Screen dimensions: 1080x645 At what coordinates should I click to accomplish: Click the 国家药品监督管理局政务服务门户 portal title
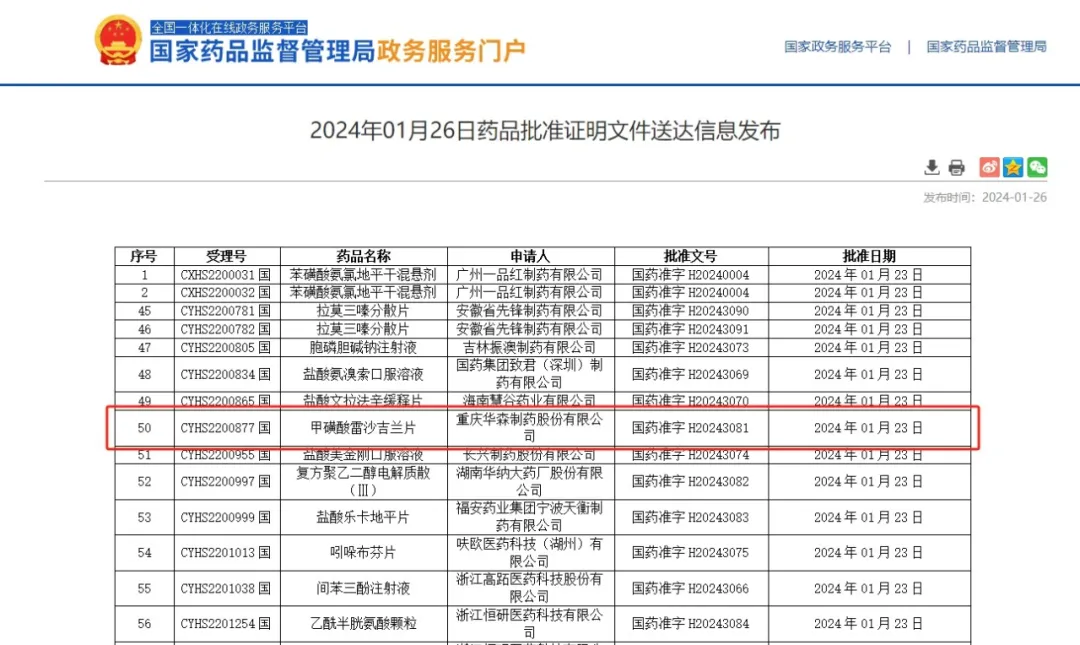(x=338, y=51)
